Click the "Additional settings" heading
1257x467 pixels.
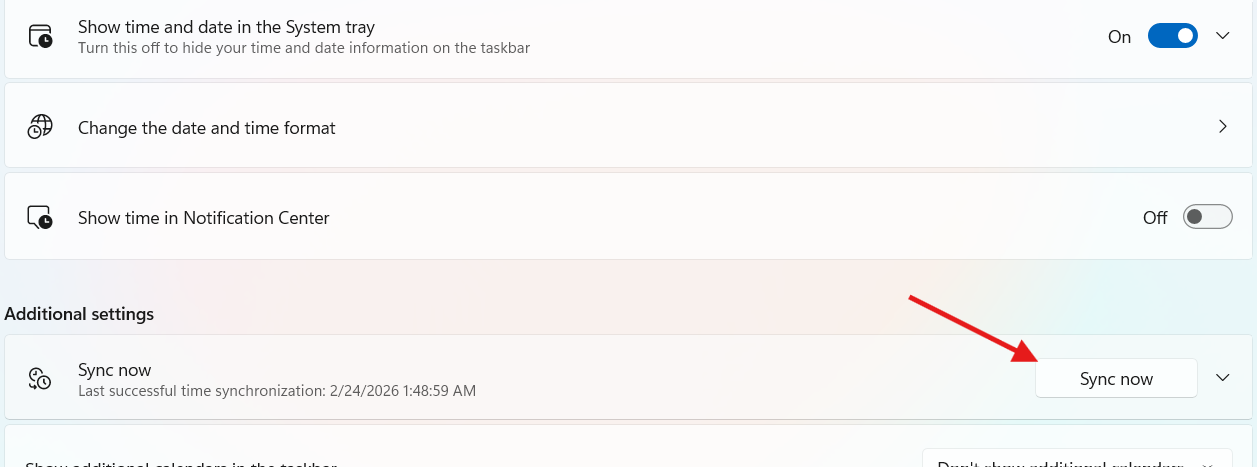[x=79, y=314]
